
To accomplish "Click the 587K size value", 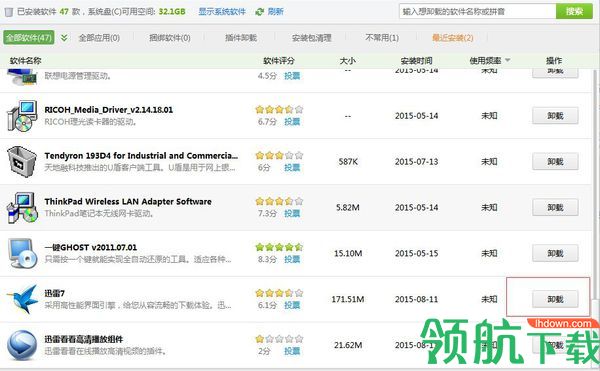I will tap(347, 161).
